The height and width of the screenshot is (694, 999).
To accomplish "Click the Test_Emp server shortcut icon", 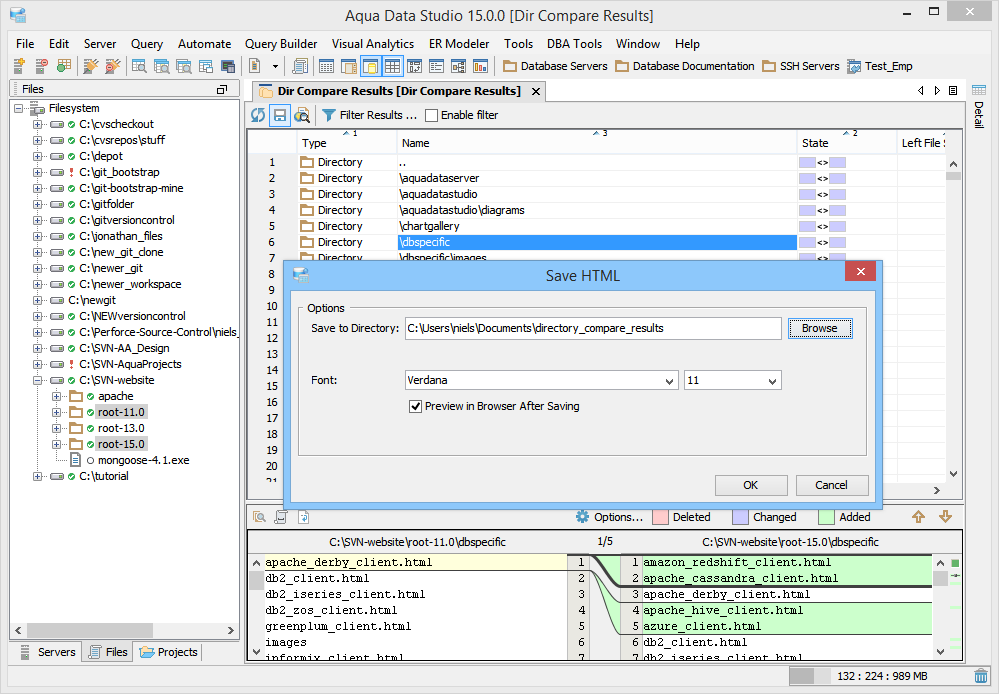I will (855, 66).
